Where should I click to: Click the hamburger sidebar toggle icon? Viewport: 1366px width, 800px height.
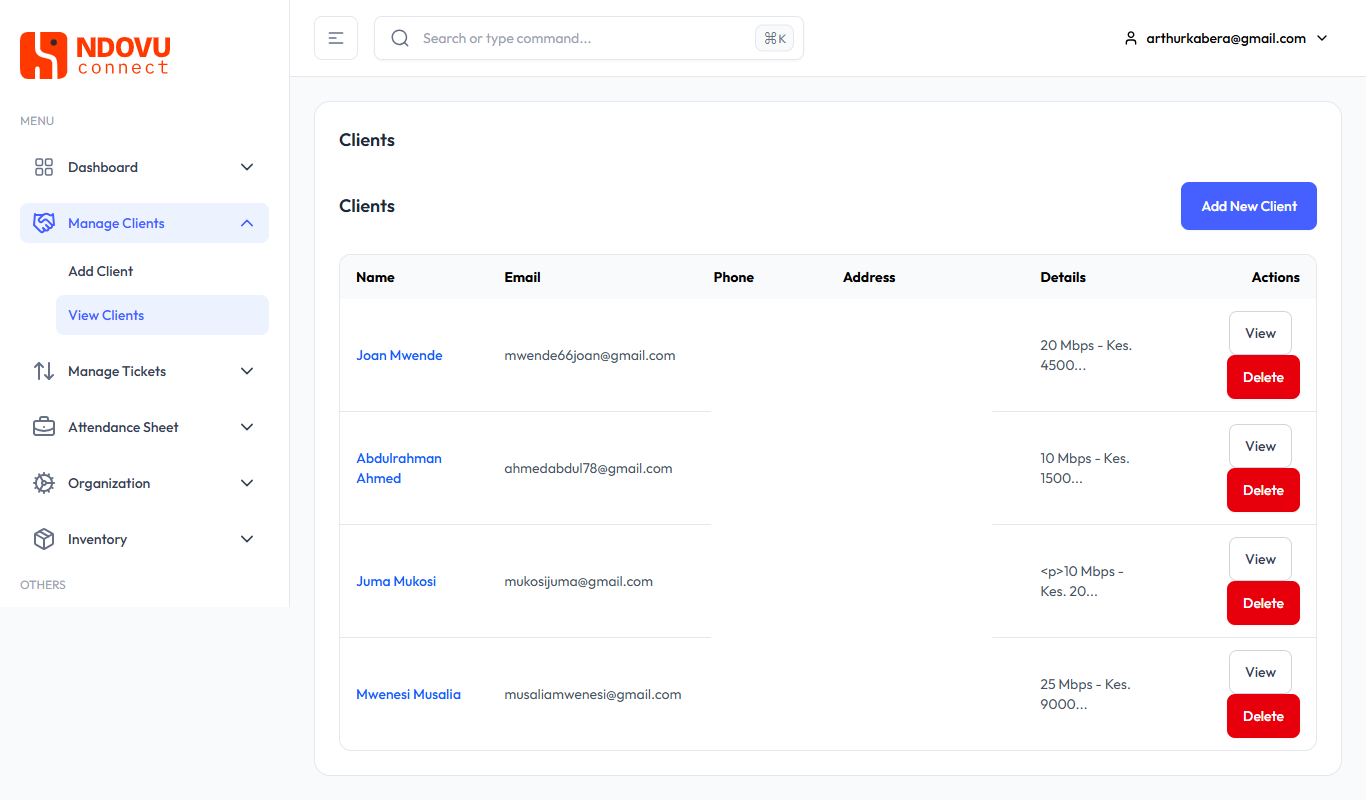pyautogui.click(x=336, y=37)
